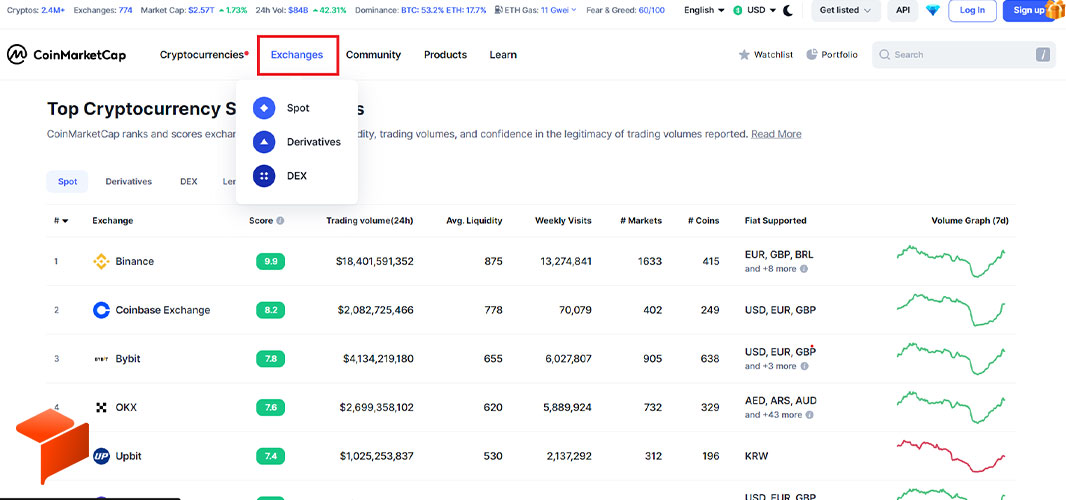Click the Exchanges: 774 stat link

[x=103, y=10]
